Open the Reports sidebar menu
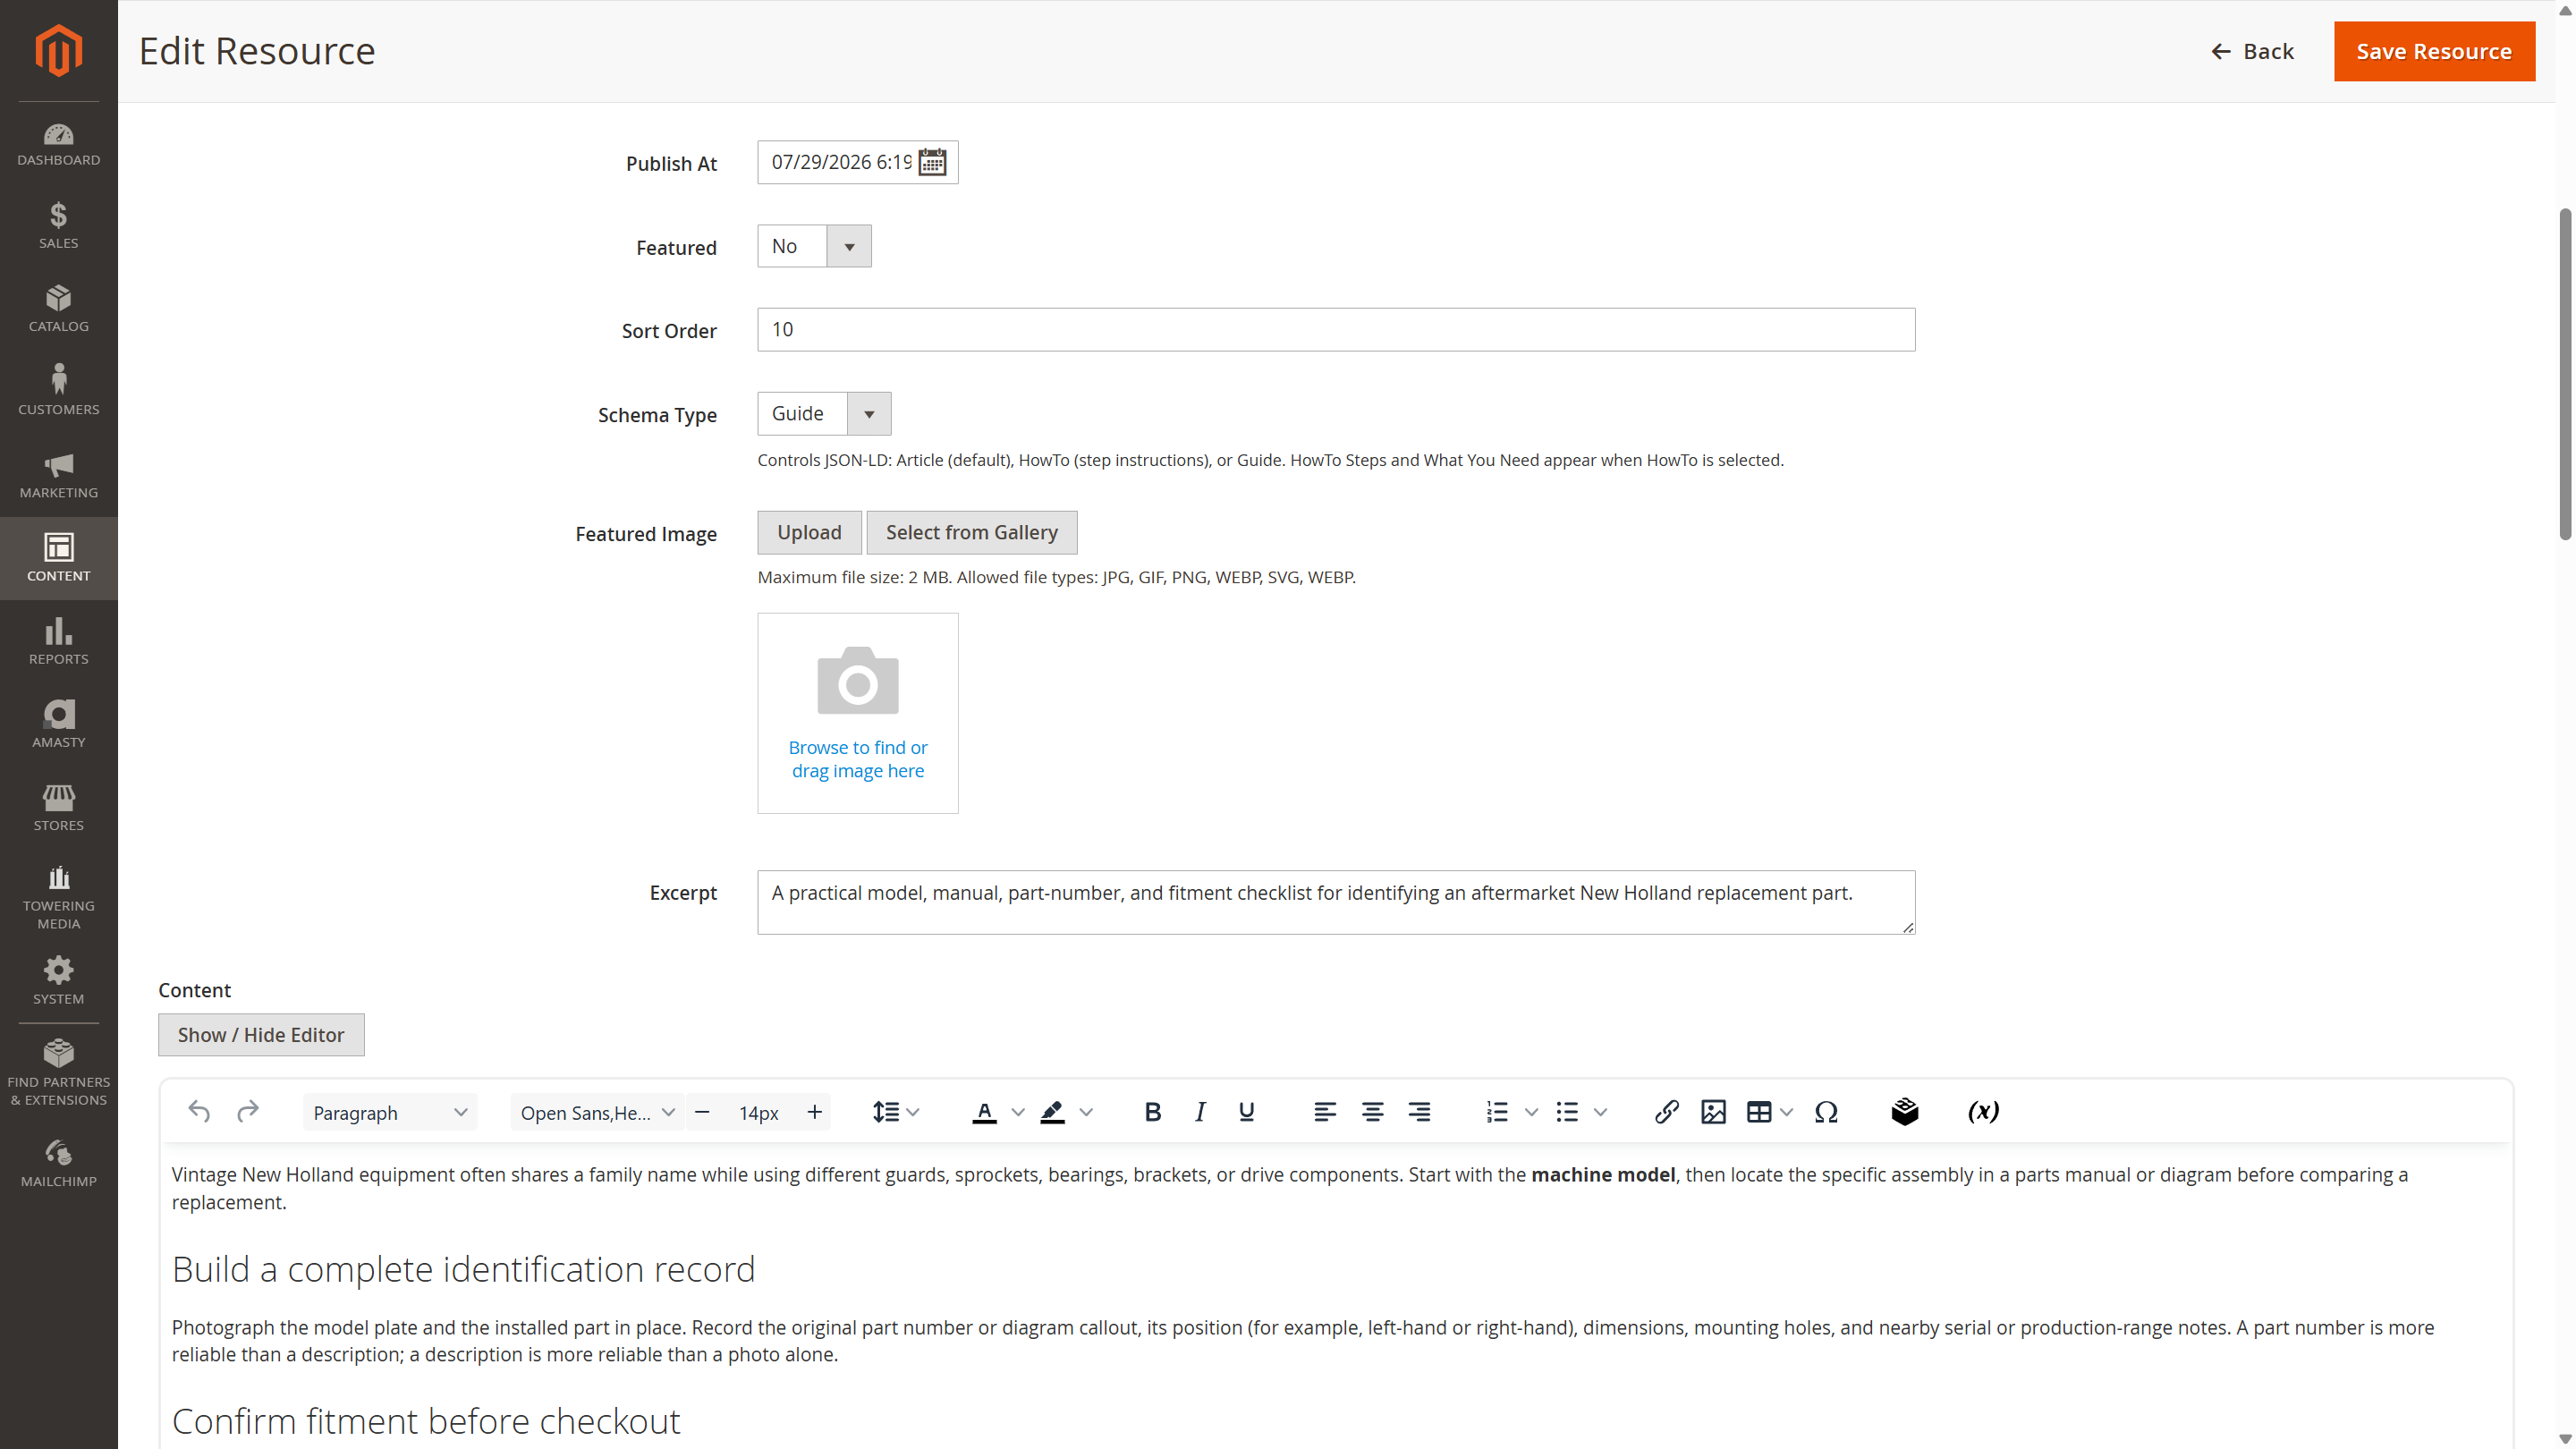Image resolution: width=2576 pixels, height=1449 pixels. tap(58, 642)
